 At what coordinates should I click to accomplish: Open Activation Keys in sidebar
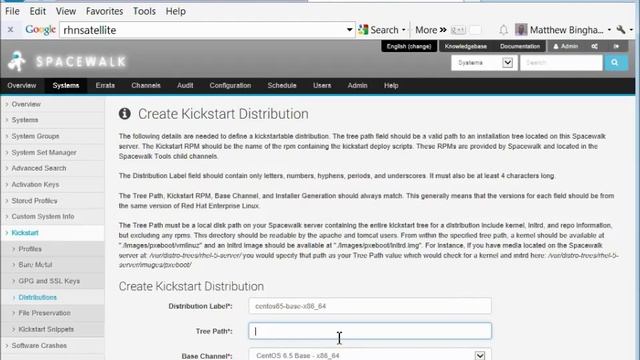coord(36,184)
